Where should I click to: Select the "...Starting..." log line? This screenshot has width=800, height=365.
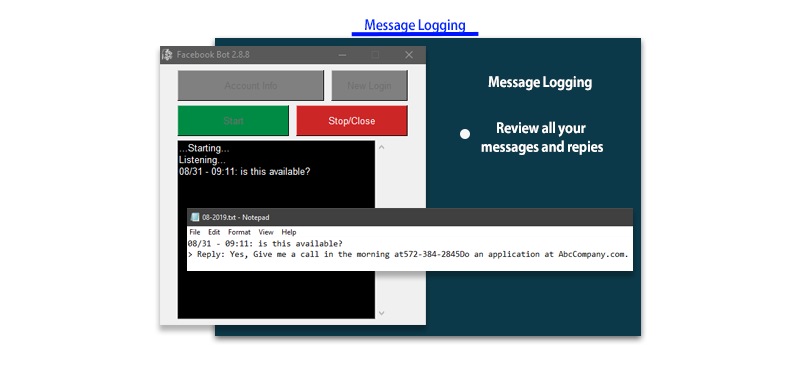pyautogui.click(x=204, y=149)
